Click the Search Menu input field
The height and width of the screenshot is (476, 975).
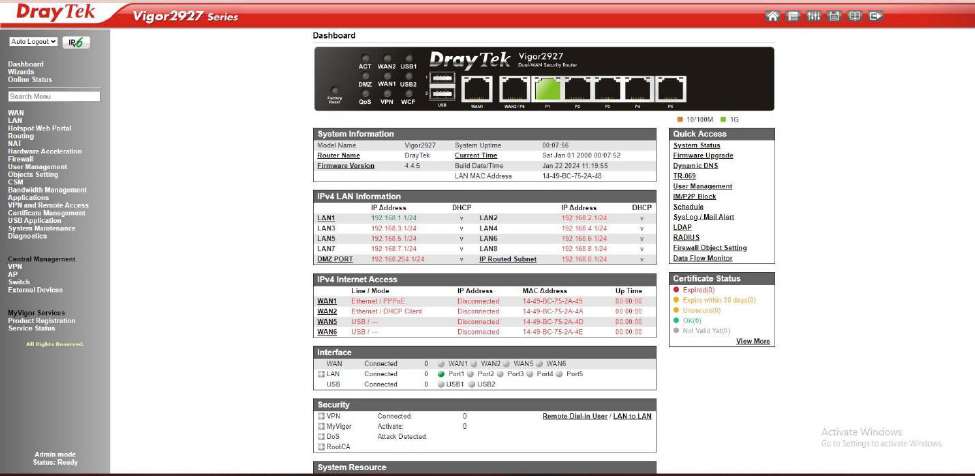(54, 97)
